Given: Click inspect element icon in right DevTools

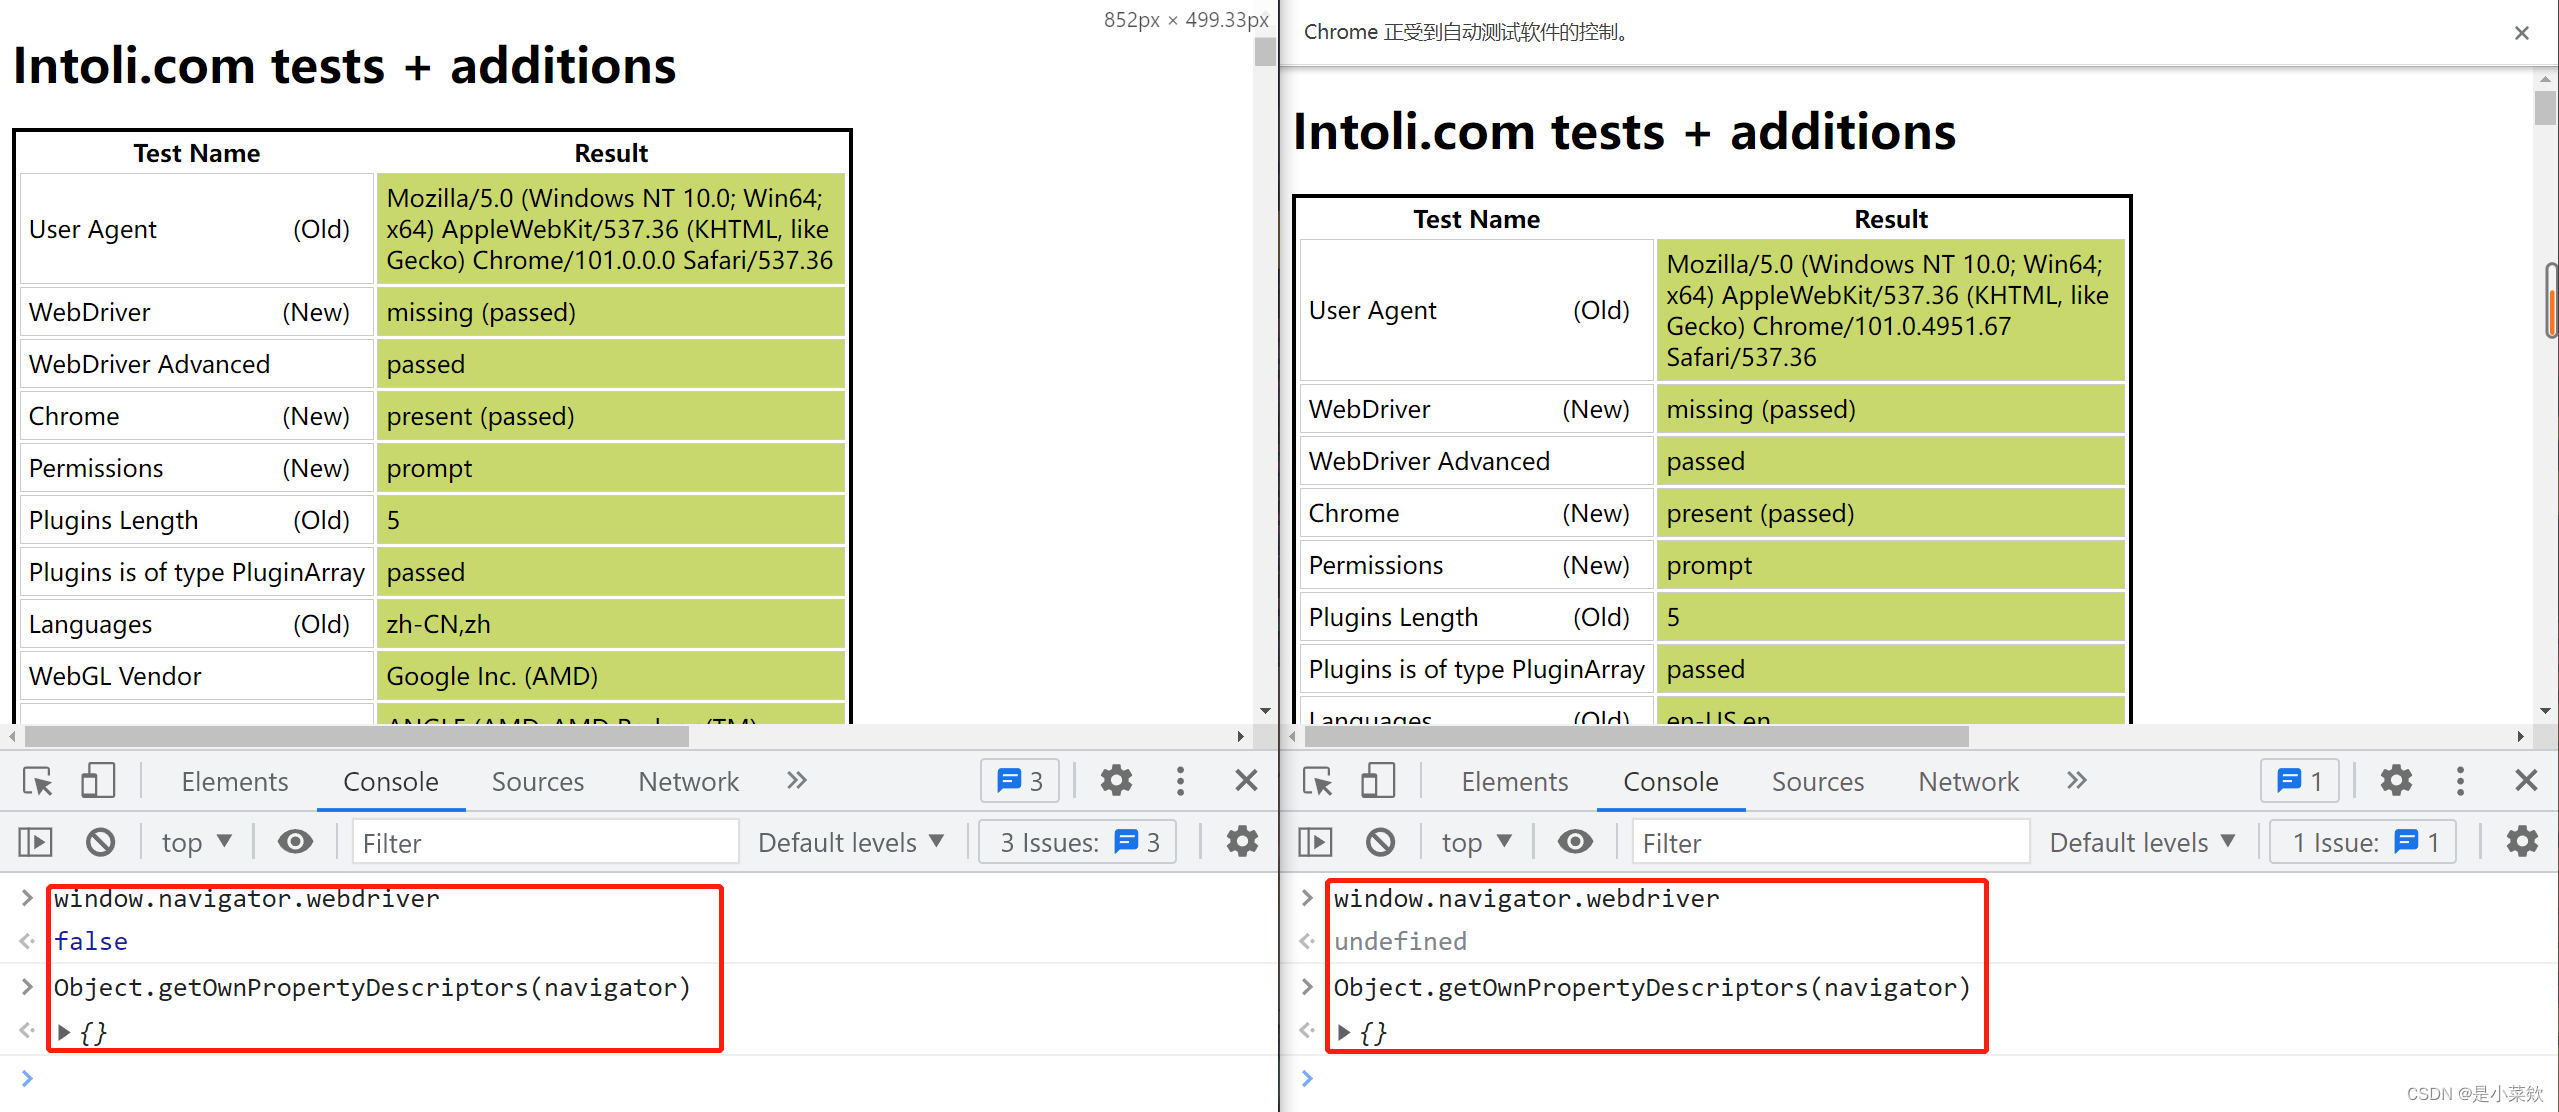Looking at the screenshot, I should coord(1318,781).
